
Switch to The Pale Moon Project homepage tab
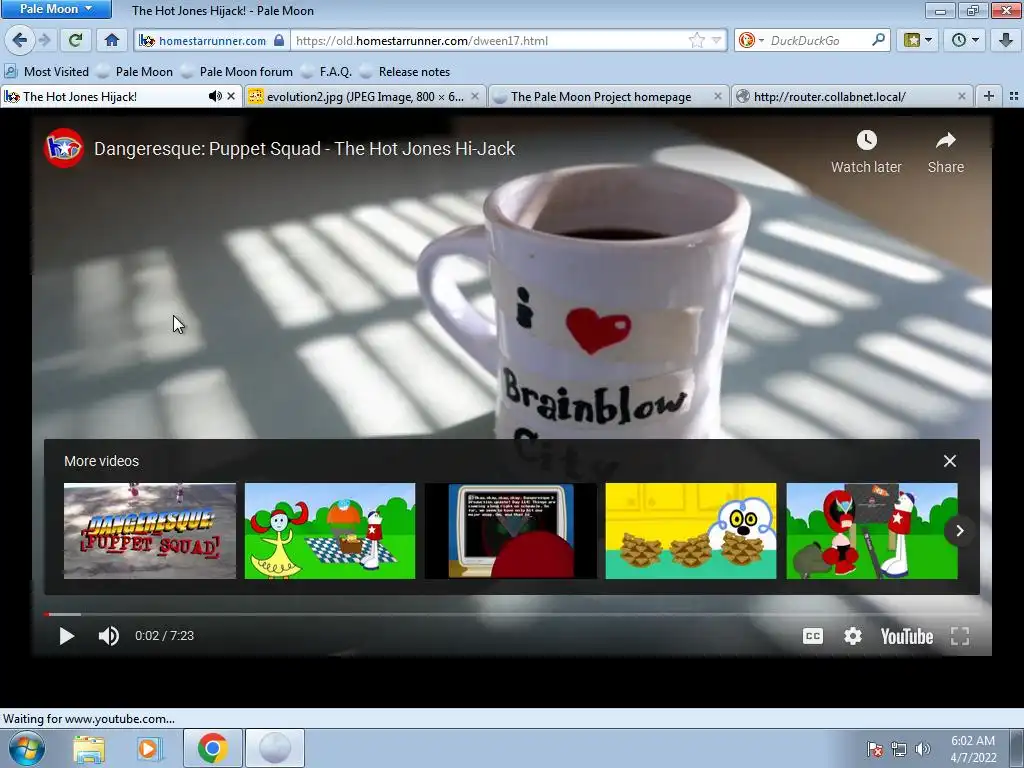(x=601, y=97)
